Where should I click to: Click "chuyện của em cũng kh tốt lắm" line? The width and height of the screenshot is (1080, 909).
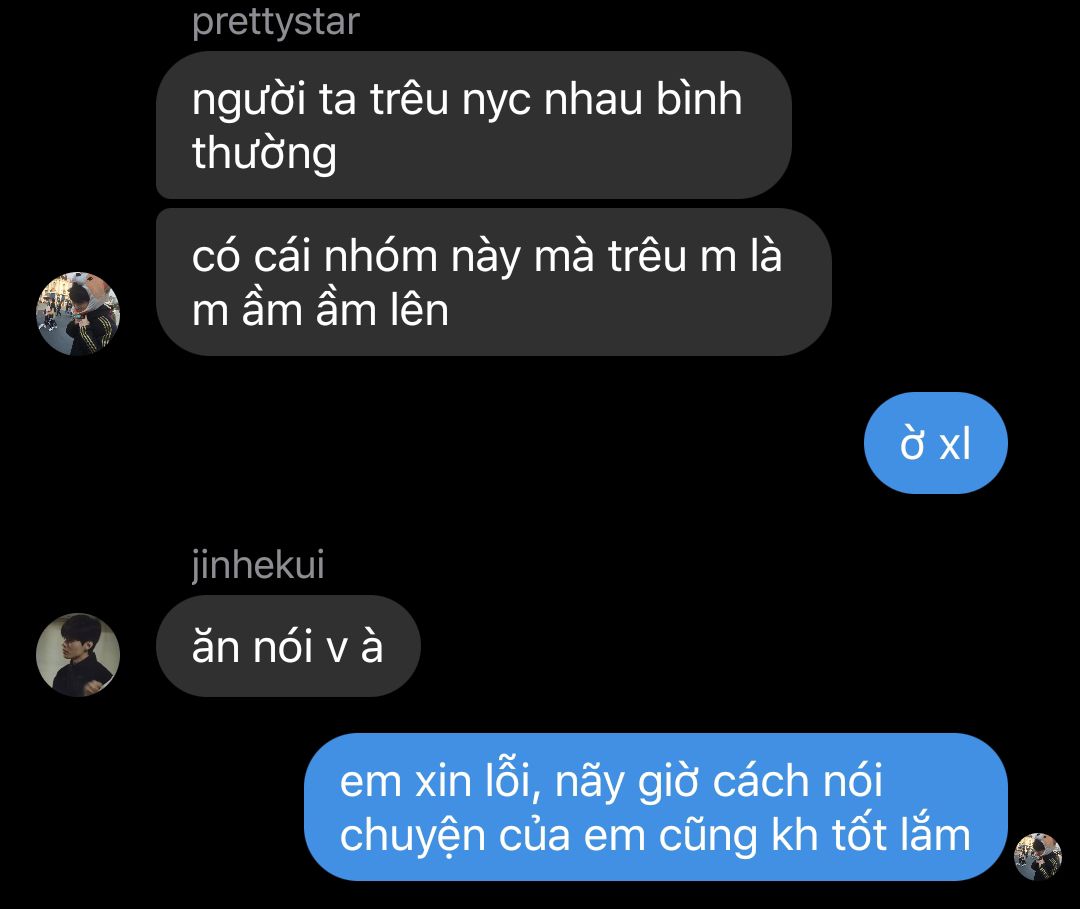pyautogui.click(x=655, y=836)
